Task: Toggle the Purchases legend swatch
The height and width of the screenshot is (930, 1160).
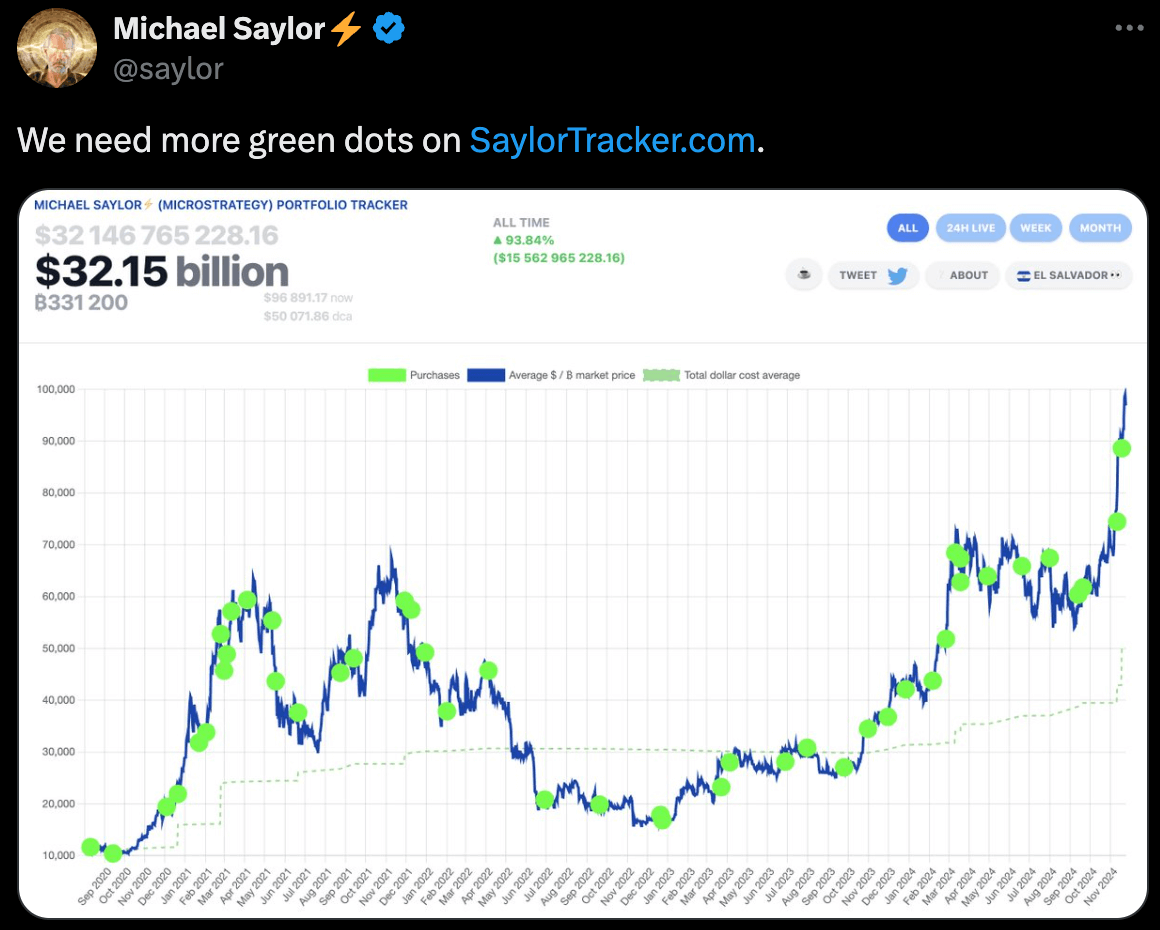Action: (387, 375)
